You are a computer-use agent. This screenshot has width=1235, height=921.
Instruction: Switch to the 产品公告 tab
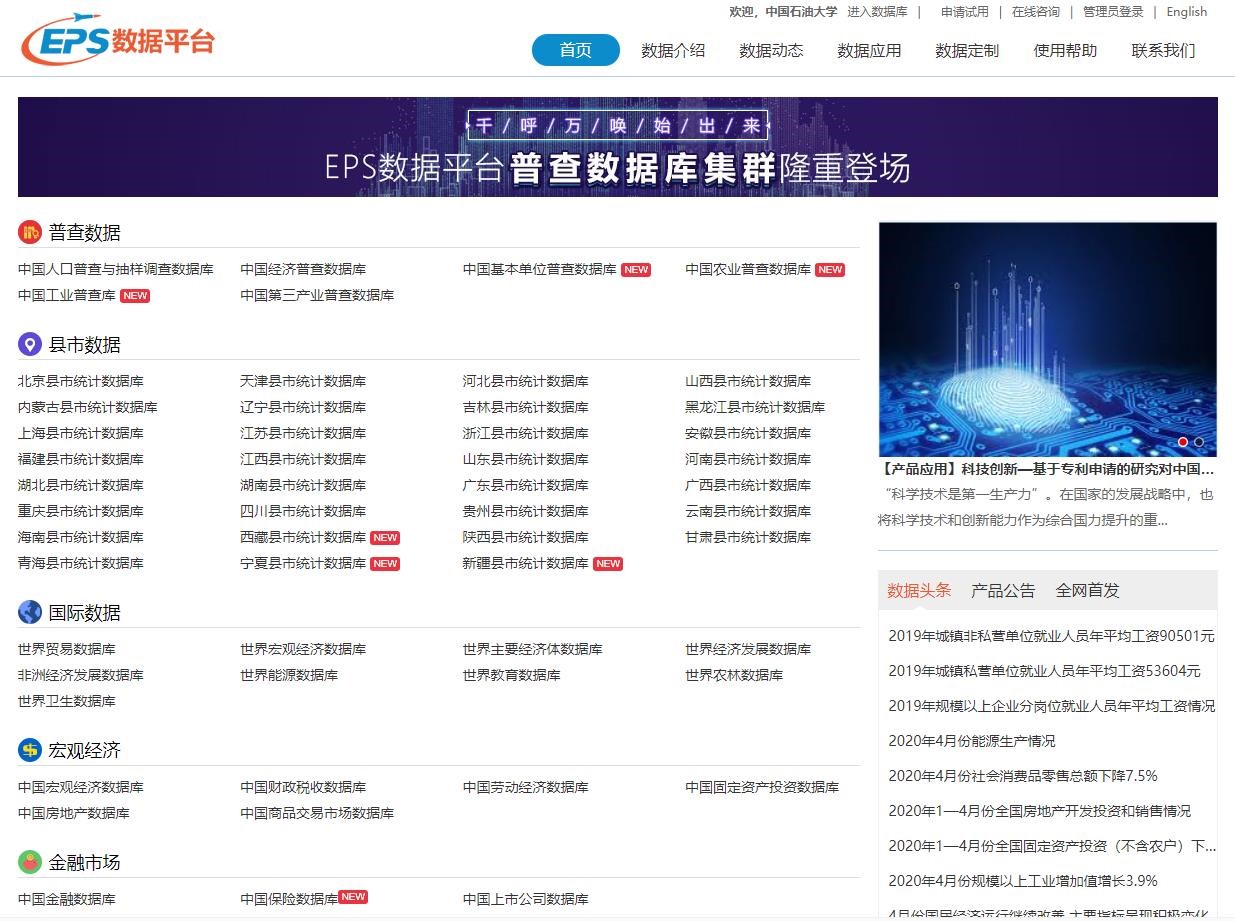(x=1003, y=590)
